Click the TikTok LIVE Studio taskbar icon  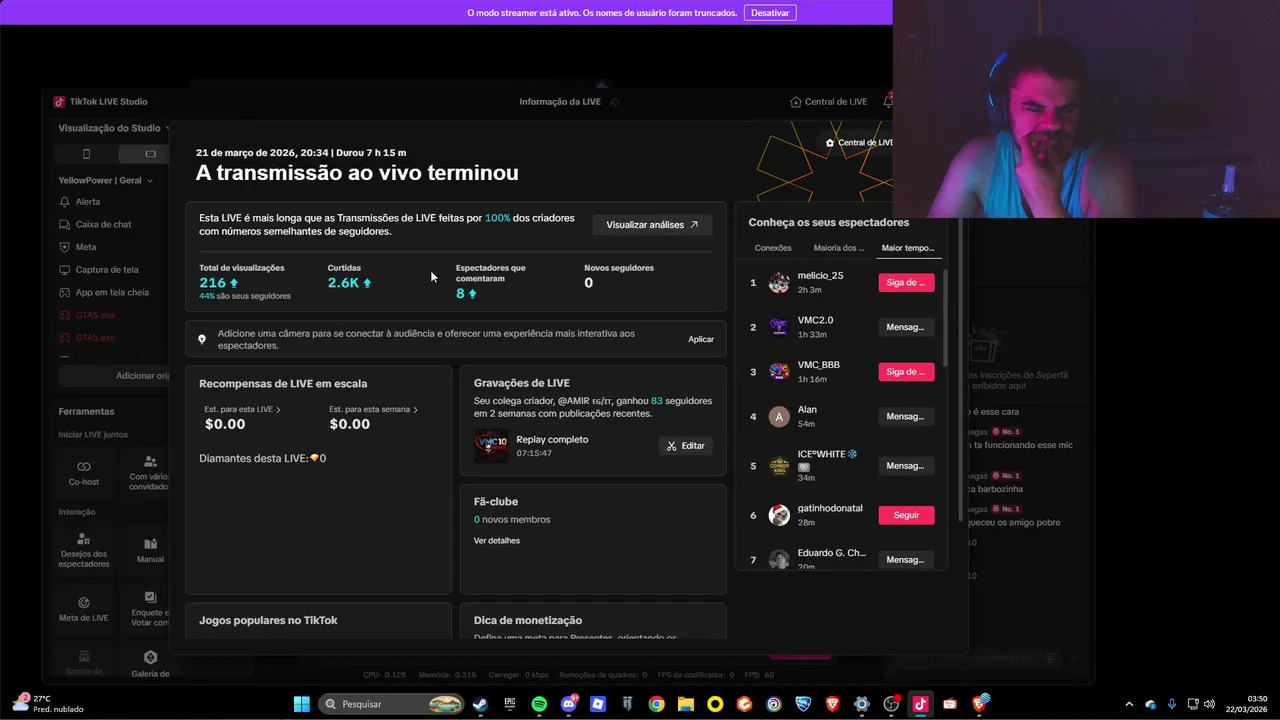920,704
